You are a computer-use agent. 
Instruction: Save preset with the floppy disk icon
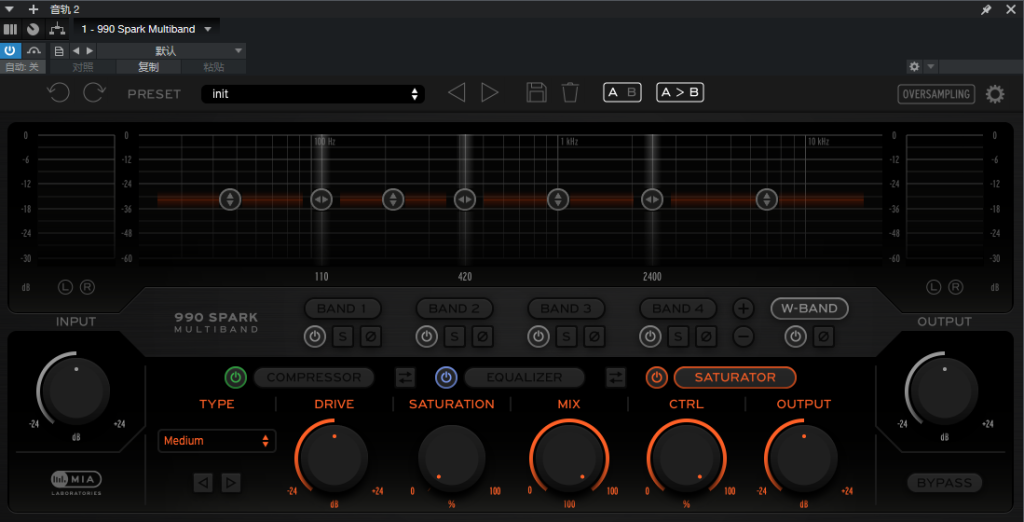[x=536, y=93]
